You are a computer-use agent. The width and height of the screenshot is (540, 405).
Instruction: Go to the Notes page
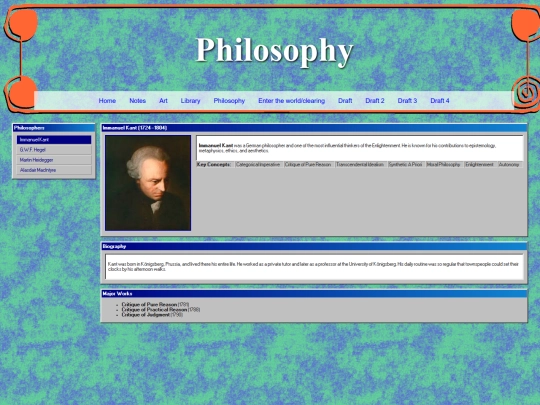coord(137,101)
